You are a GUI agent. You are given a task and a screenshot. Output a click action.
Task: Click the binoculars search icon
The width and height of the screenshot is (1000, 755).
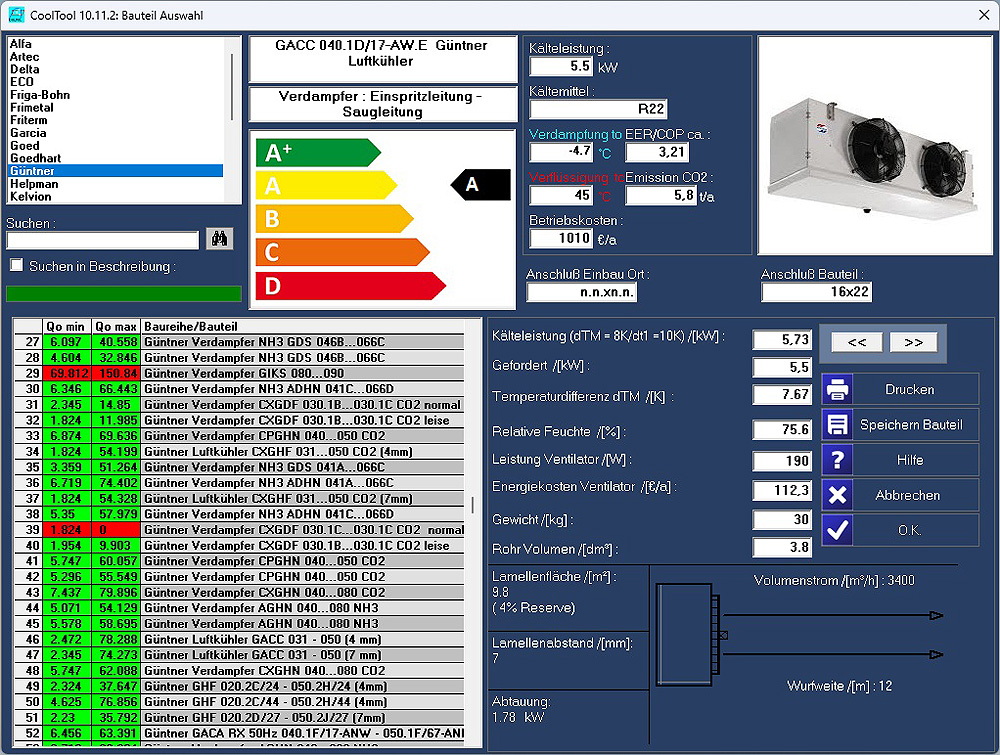[x=219, y=239]
